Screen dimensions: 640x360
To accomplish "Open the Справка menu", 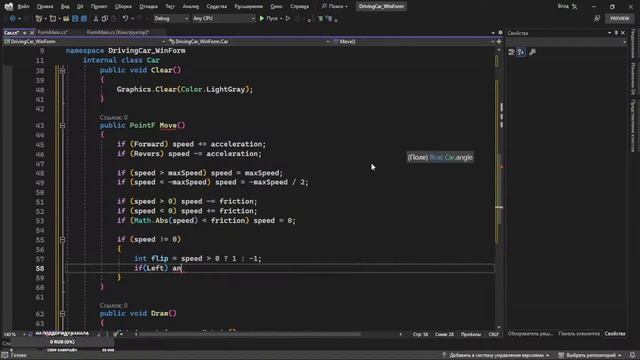I will pyautogui.click(x=300, y=6).
